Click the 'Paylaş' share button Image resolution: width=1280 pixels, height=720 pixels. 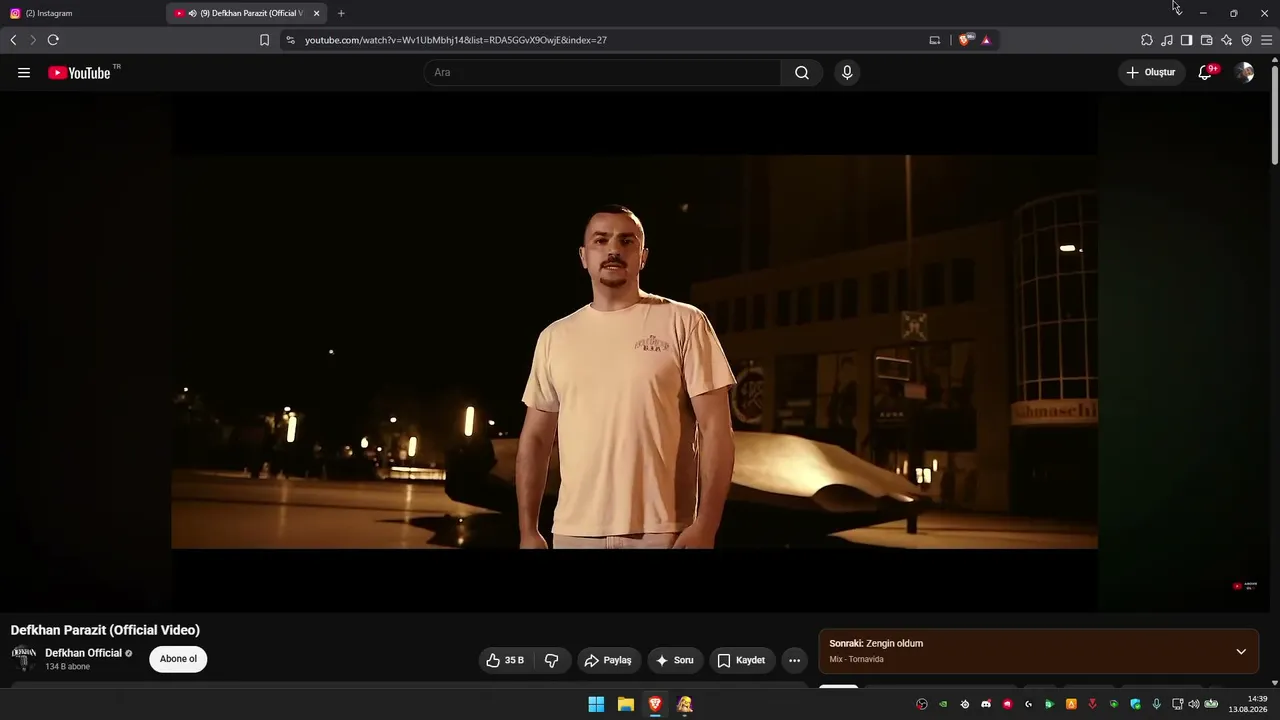(608, 660)
